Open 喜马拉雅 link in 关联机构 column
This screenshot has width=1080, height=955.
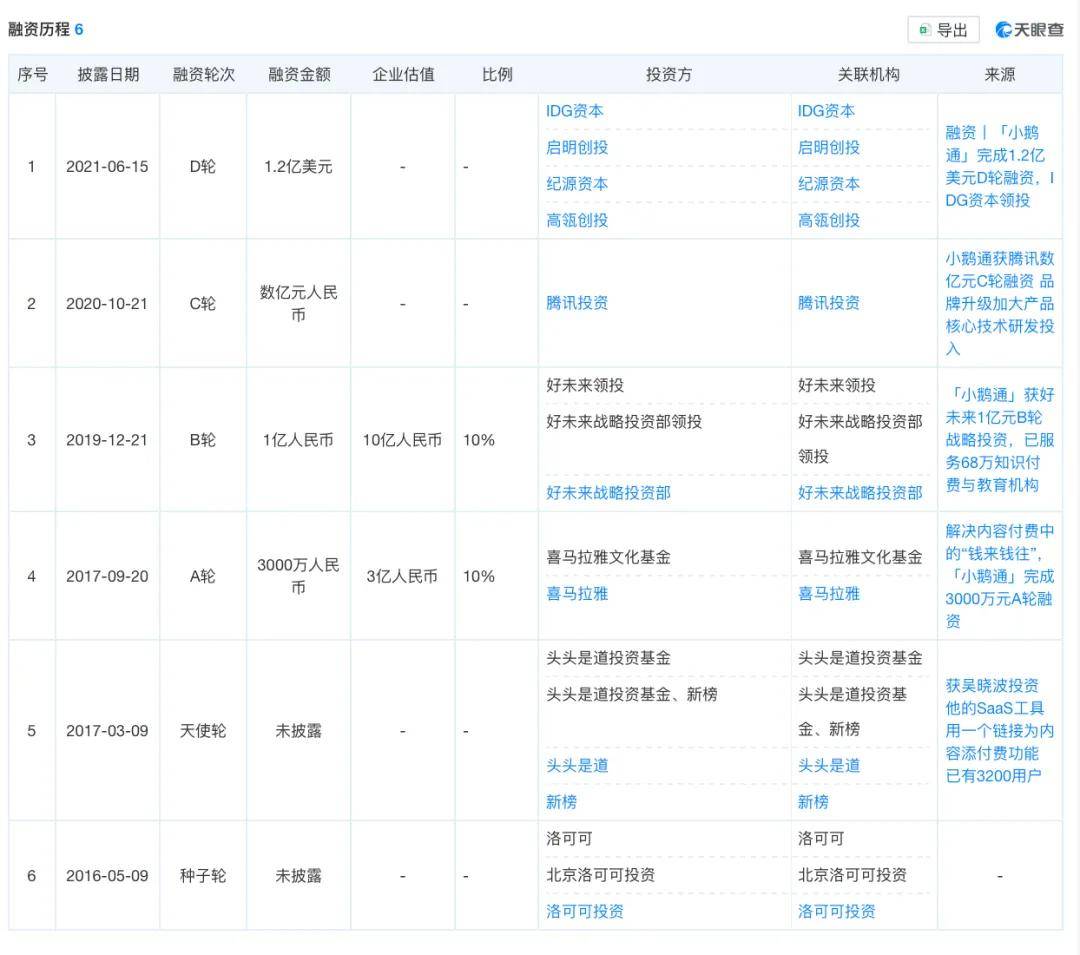[828, 593]
